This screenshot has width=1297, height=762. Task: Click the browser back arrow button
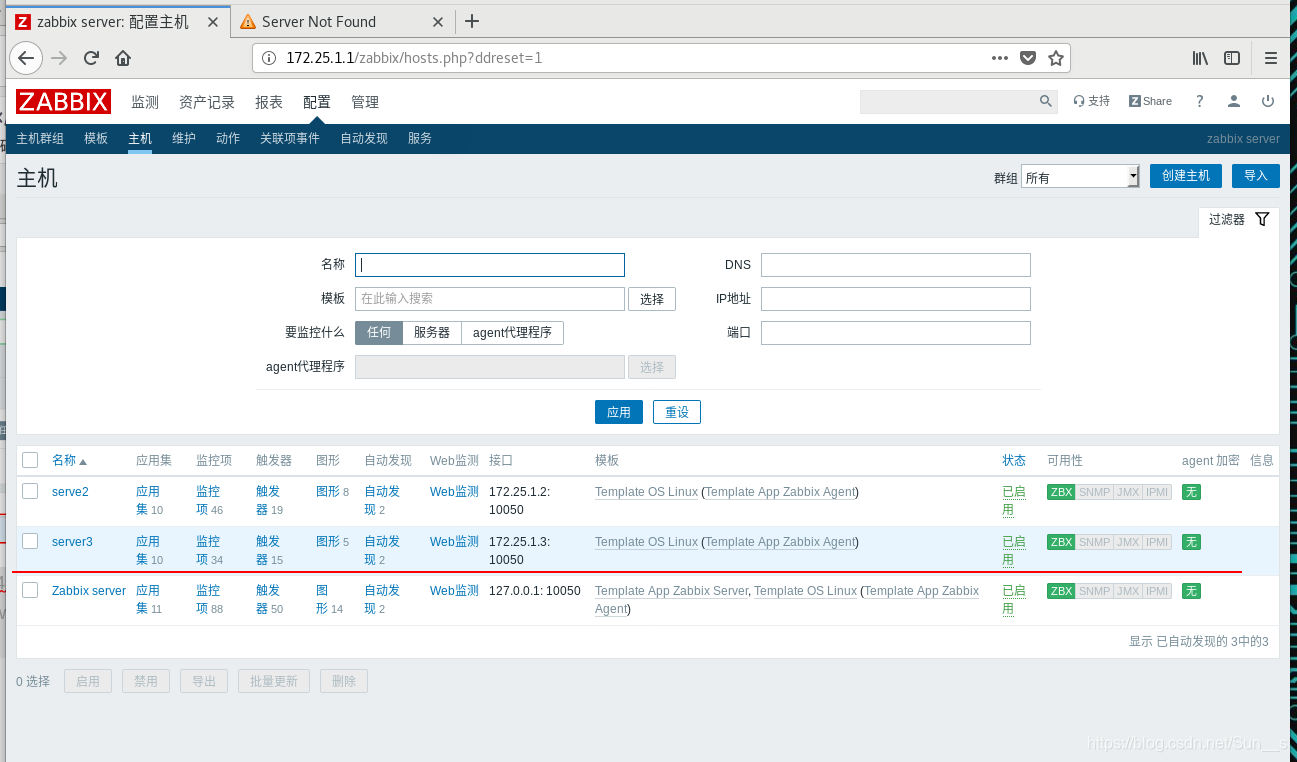click(27, 58)
